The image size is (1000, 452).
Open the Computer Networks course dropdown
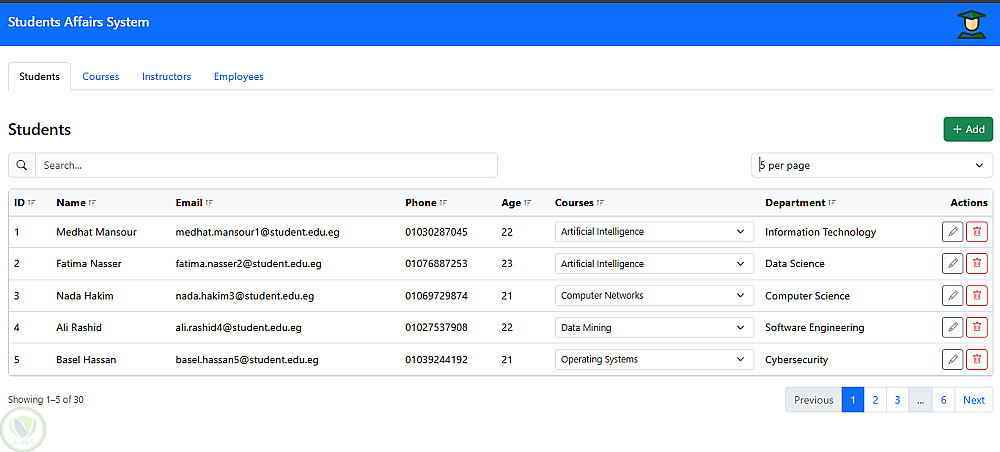pyautogui.click(x=654, y=296)
